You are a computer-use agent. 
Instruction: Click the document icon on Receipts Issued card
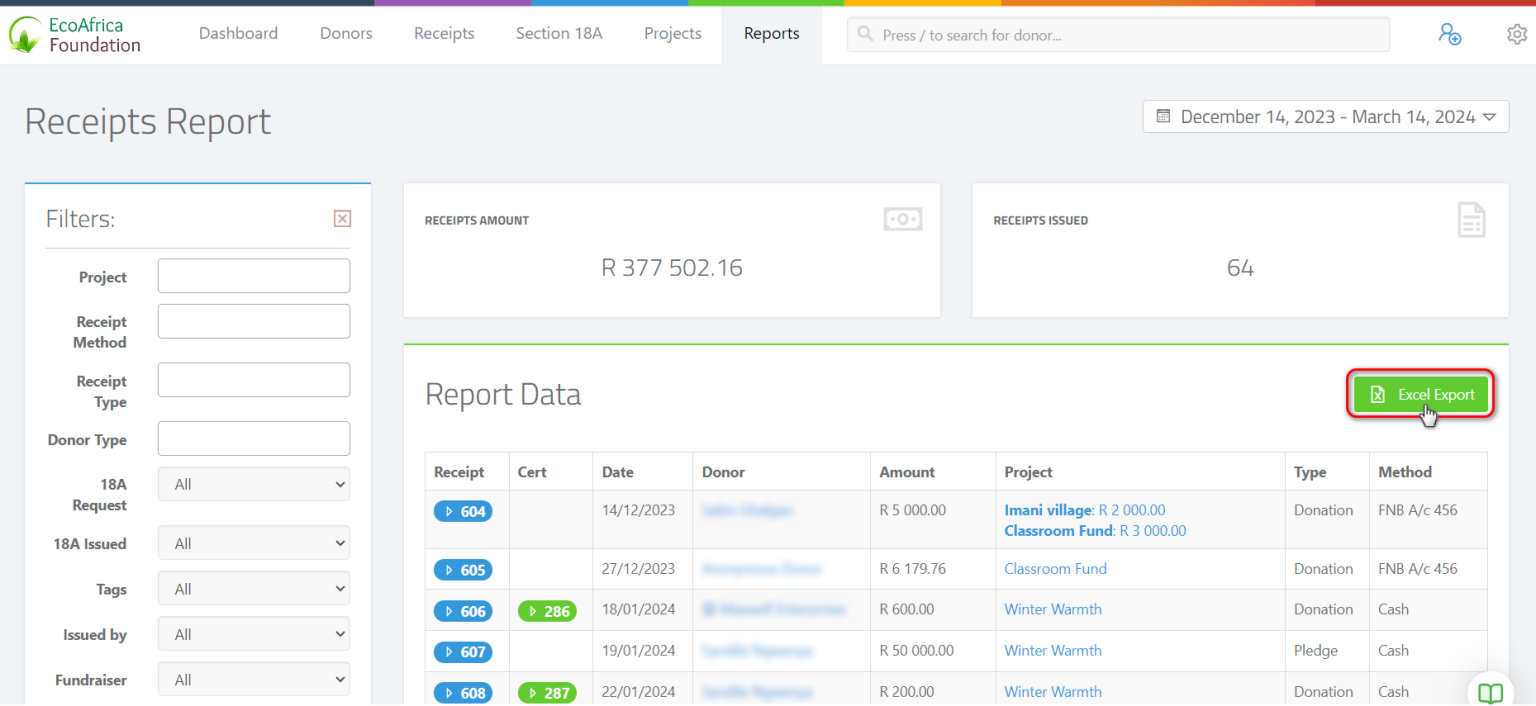pyautogui.click(x=1471, y=219)
